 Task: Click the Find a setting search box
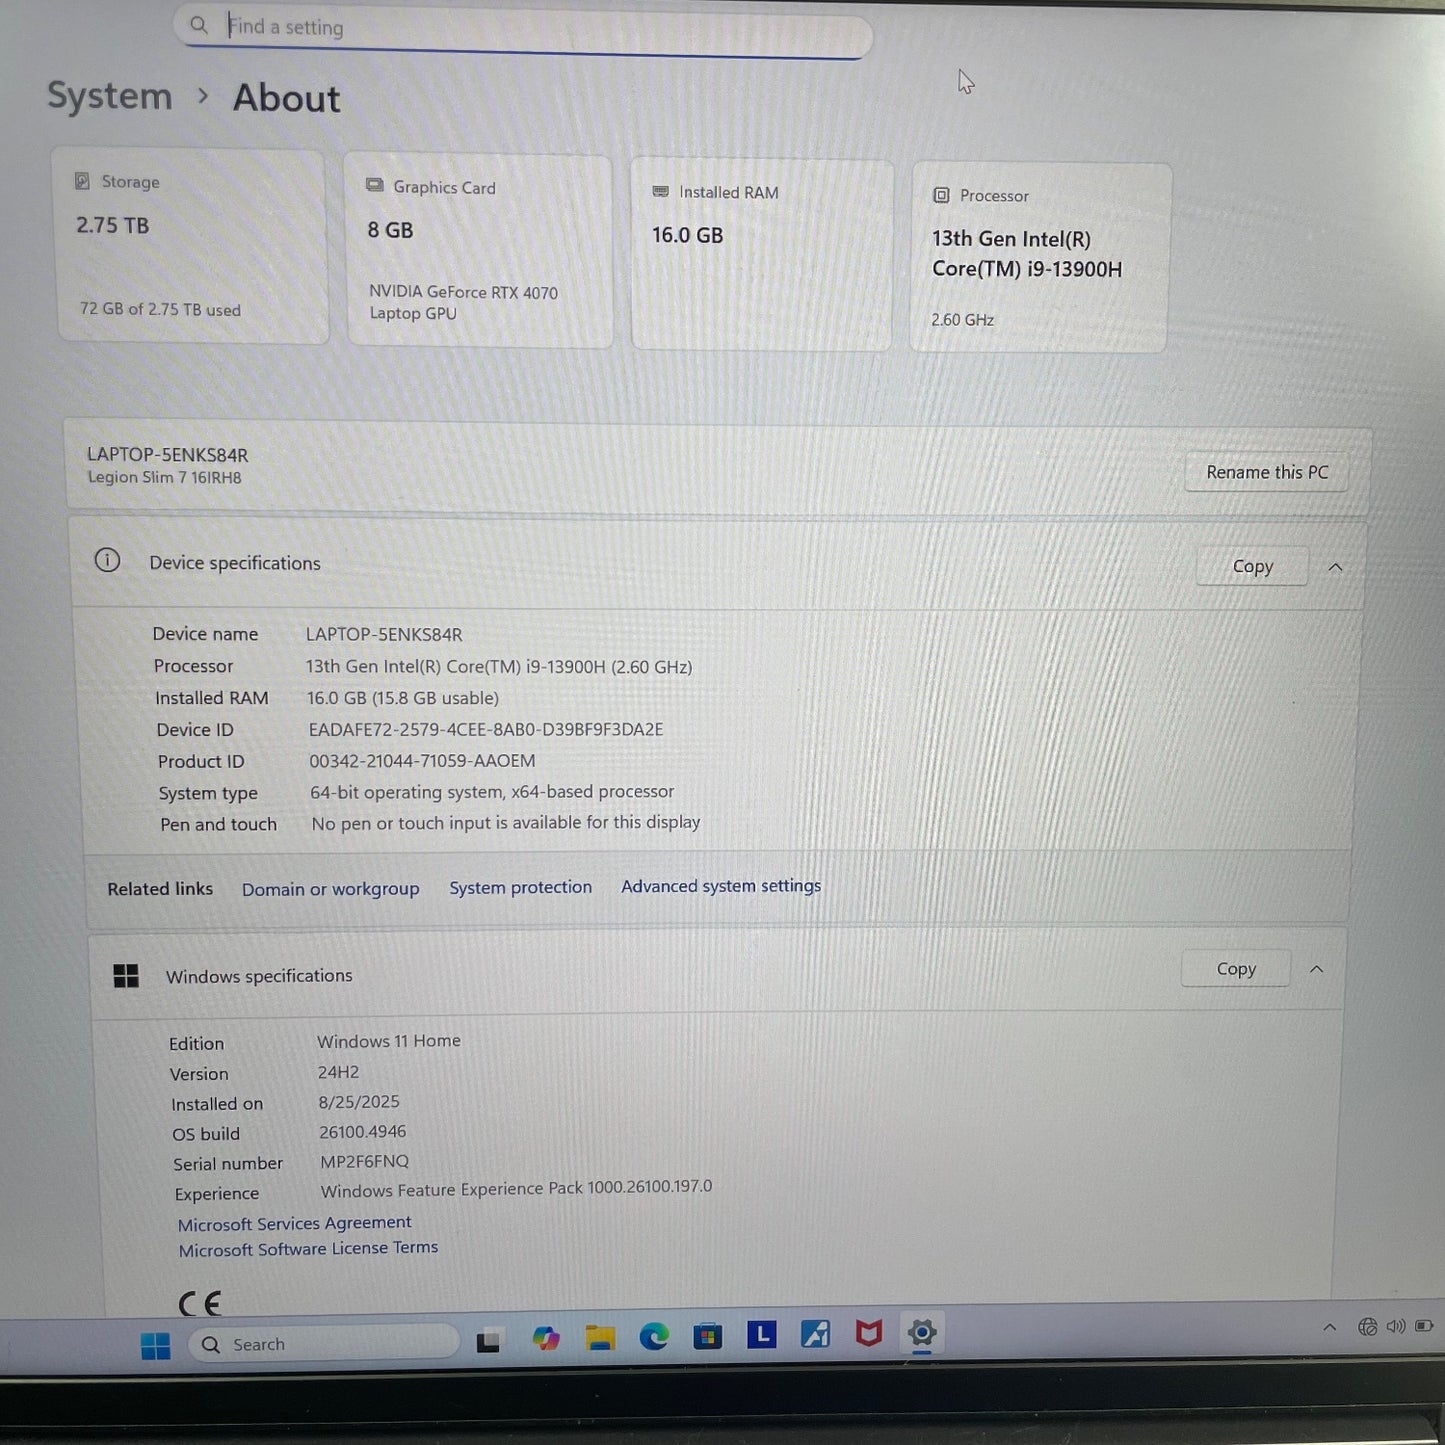[523, 30]
